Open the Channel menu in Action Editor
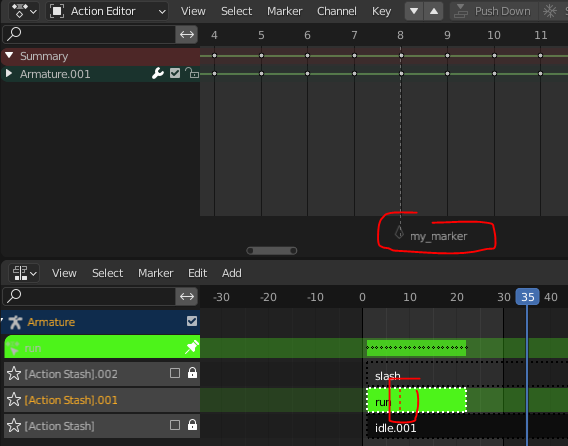Image resolution: width=568 pixels, height=446 pixels. click(337, 12)
